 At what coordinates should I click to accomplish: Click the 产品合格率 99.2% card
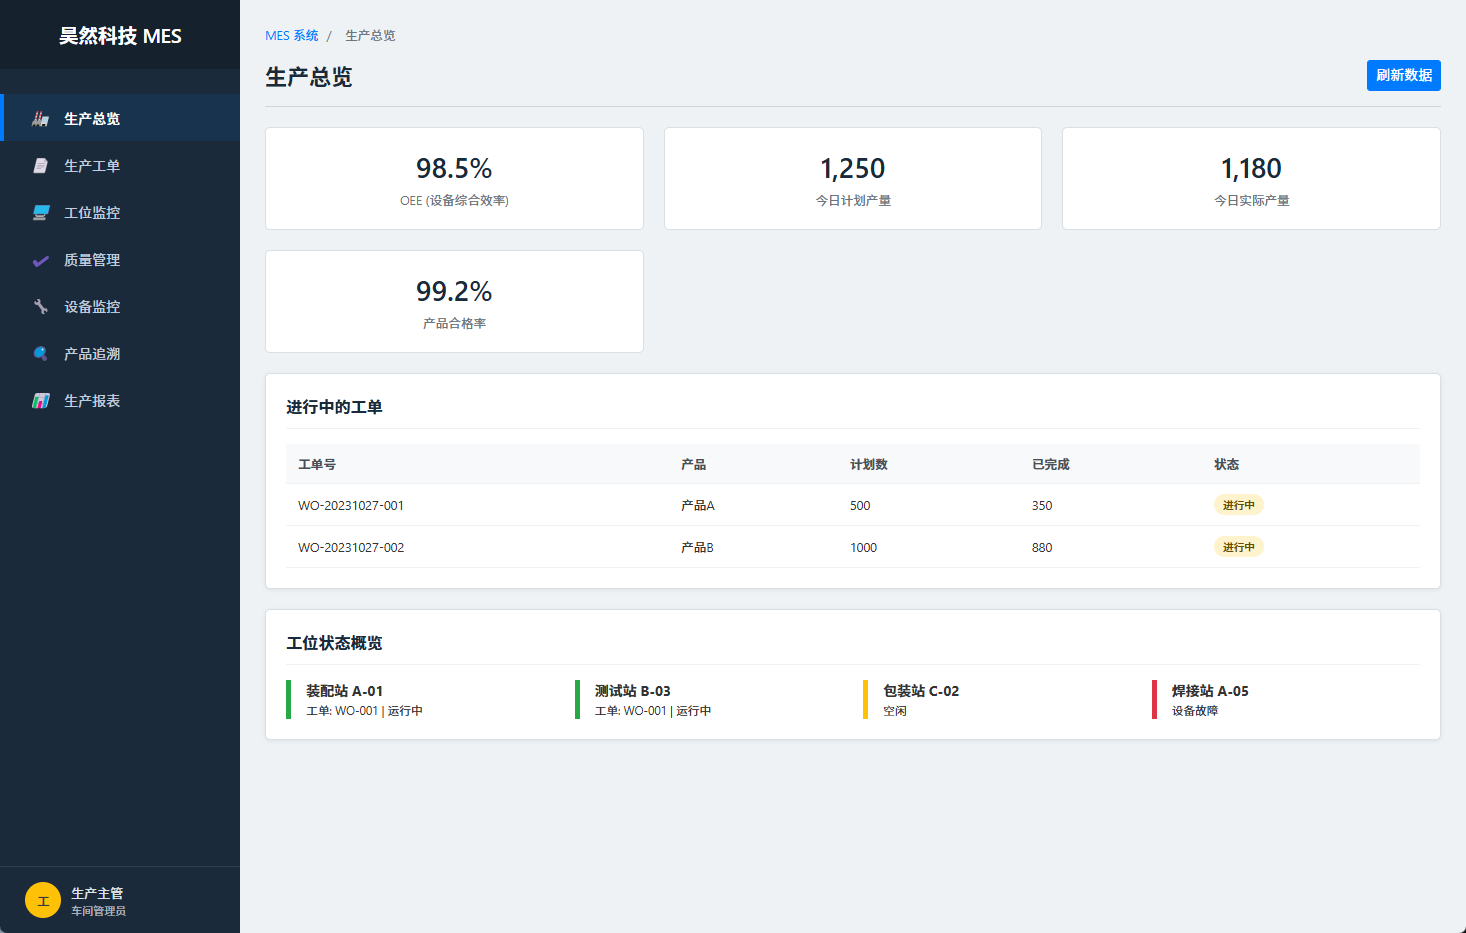[454, 302]
